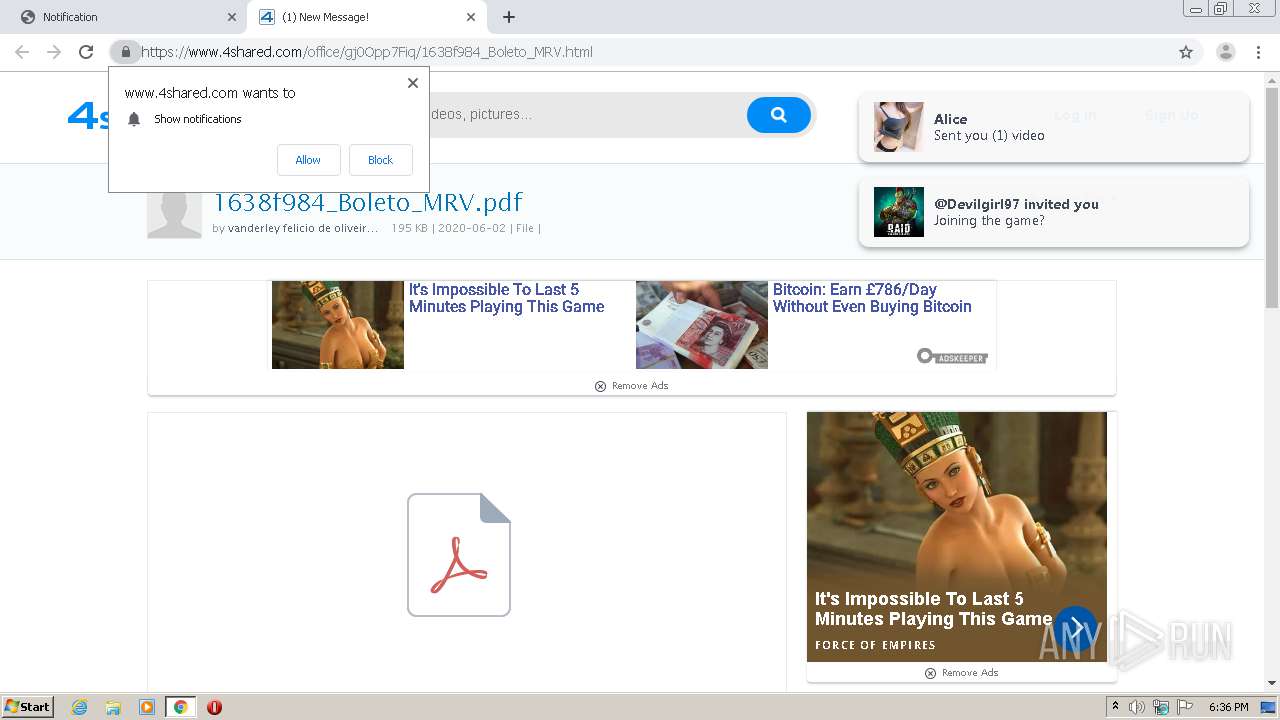Click the 6:36 PM taskbar clock
This screenshot has height=720, width=1280.
tap(1228, 707)
